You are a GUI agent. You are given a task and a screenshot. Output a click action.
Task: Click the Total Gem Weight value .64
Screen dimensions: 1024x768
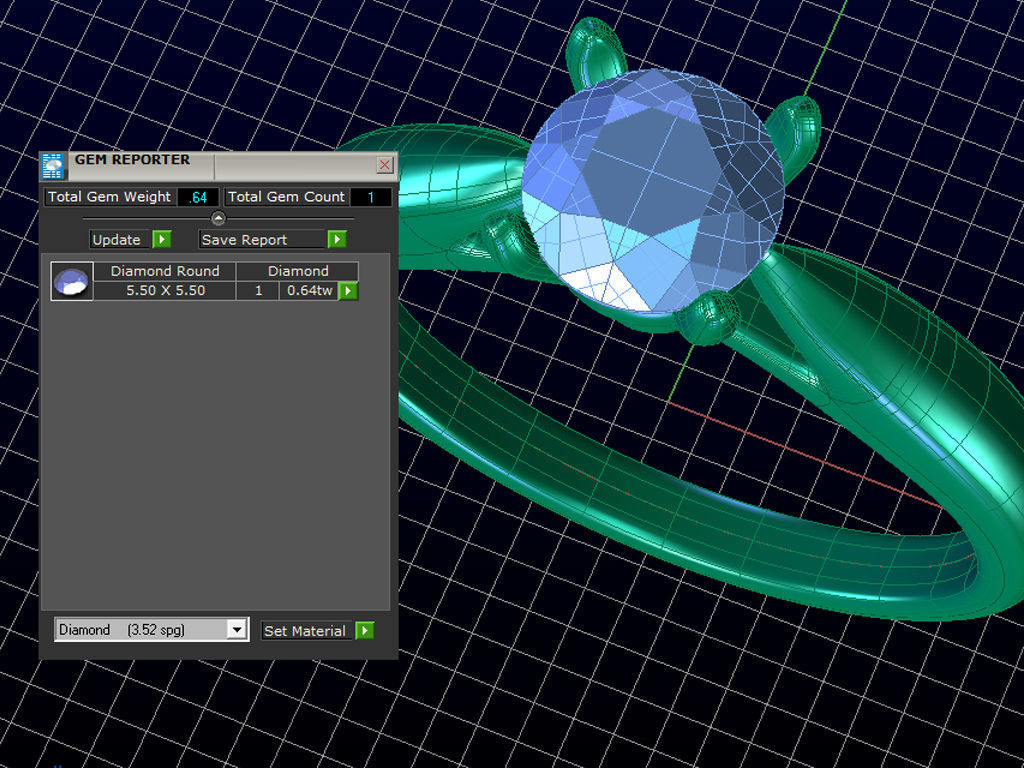pos(198,197)
